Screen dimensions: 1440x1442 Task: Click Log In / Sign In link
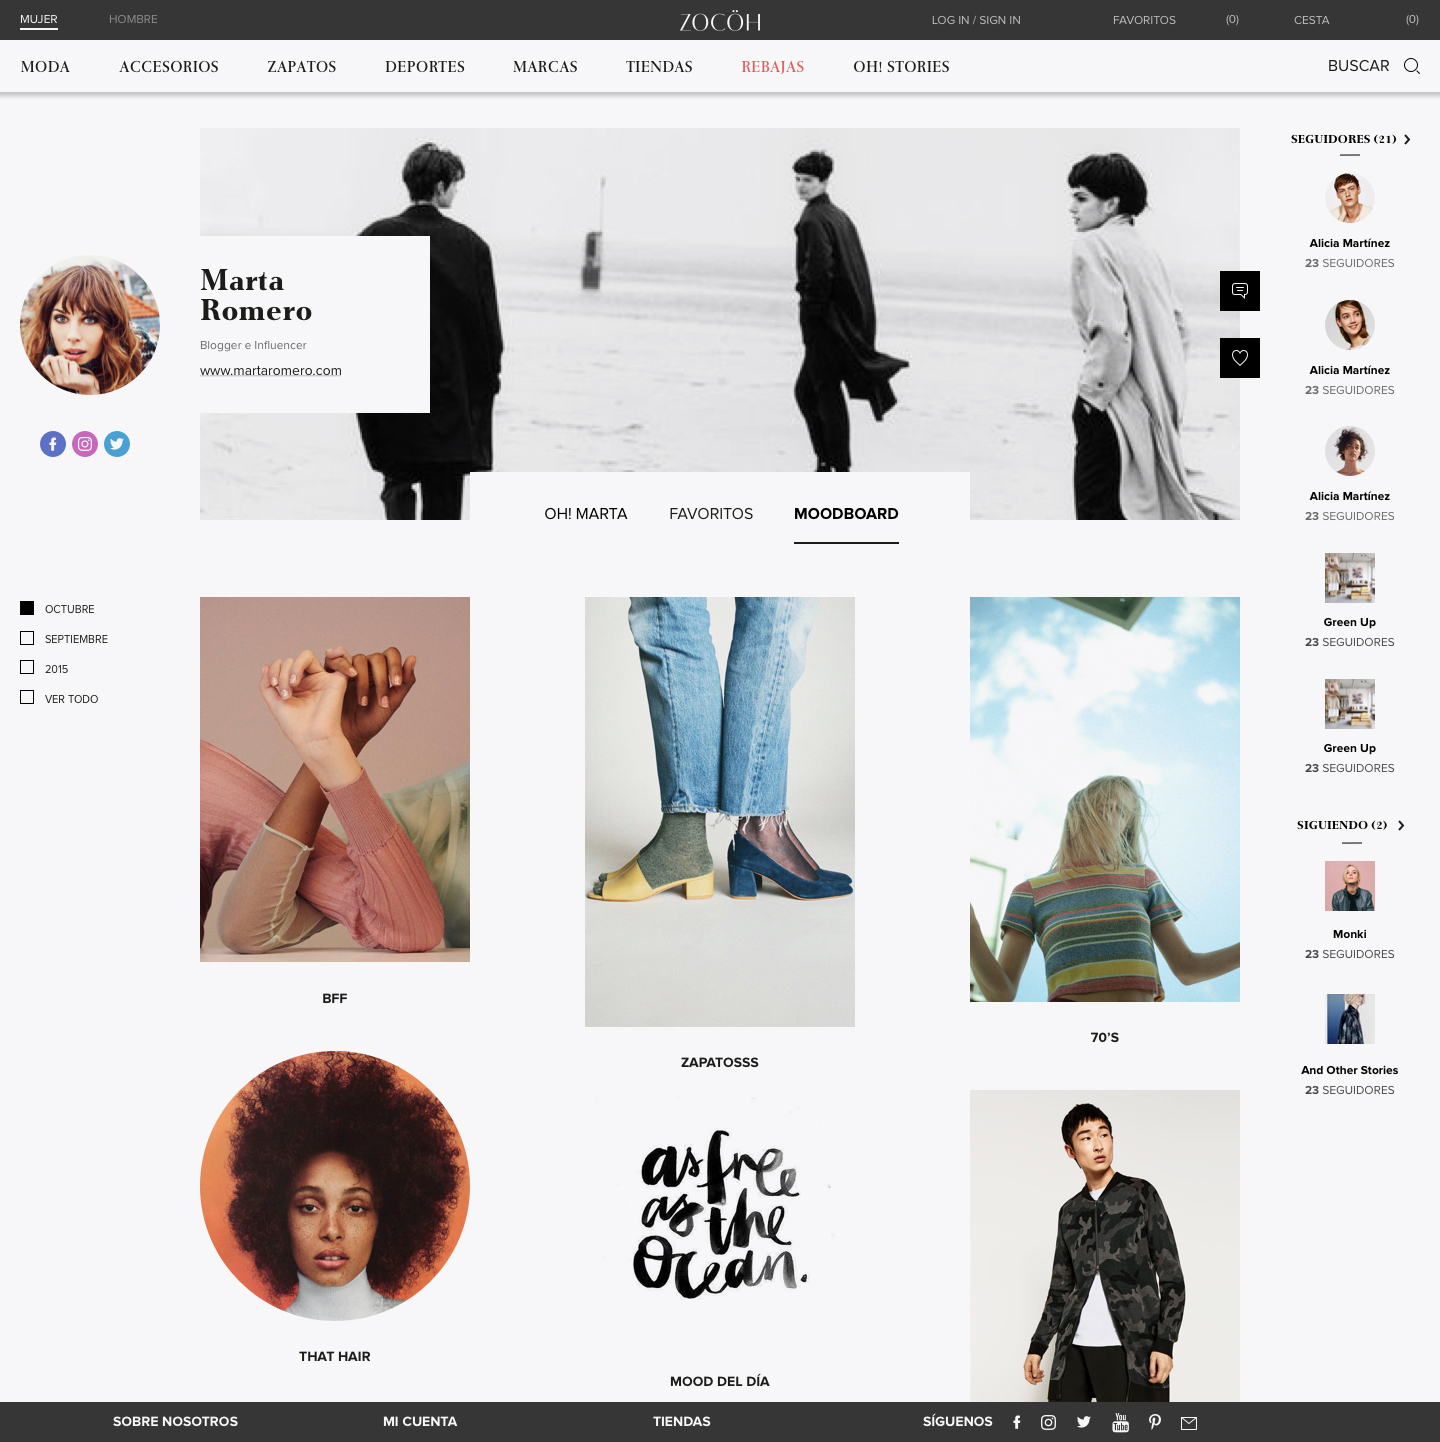[x=976, y=20]
